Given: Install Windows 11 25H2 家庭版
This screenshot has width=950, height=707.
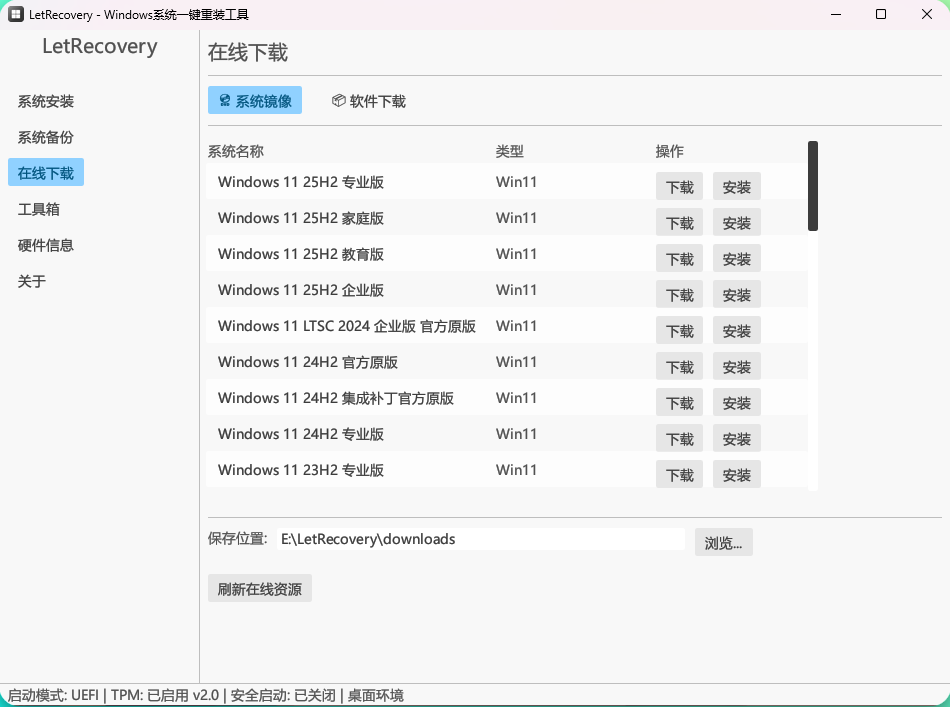Looking at the screenshot, I should tap(736, 222).
